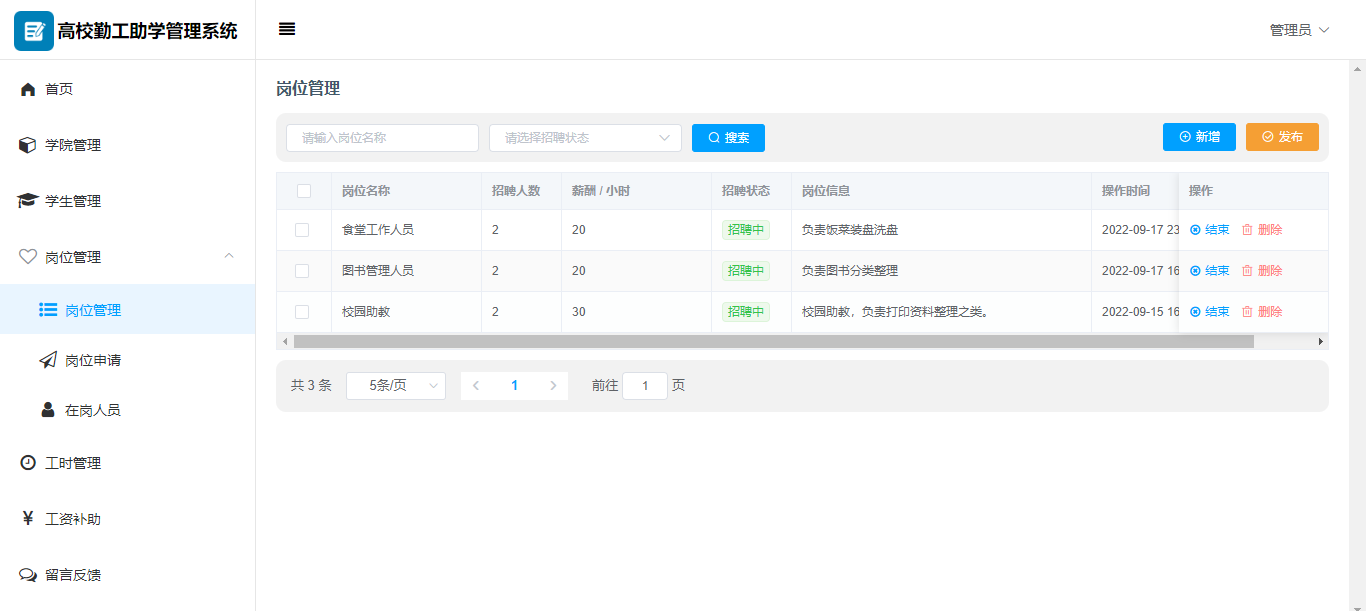Open the 5条/页 page size dropdown
Screen dimensions: 1366x611
pos(396,386)
